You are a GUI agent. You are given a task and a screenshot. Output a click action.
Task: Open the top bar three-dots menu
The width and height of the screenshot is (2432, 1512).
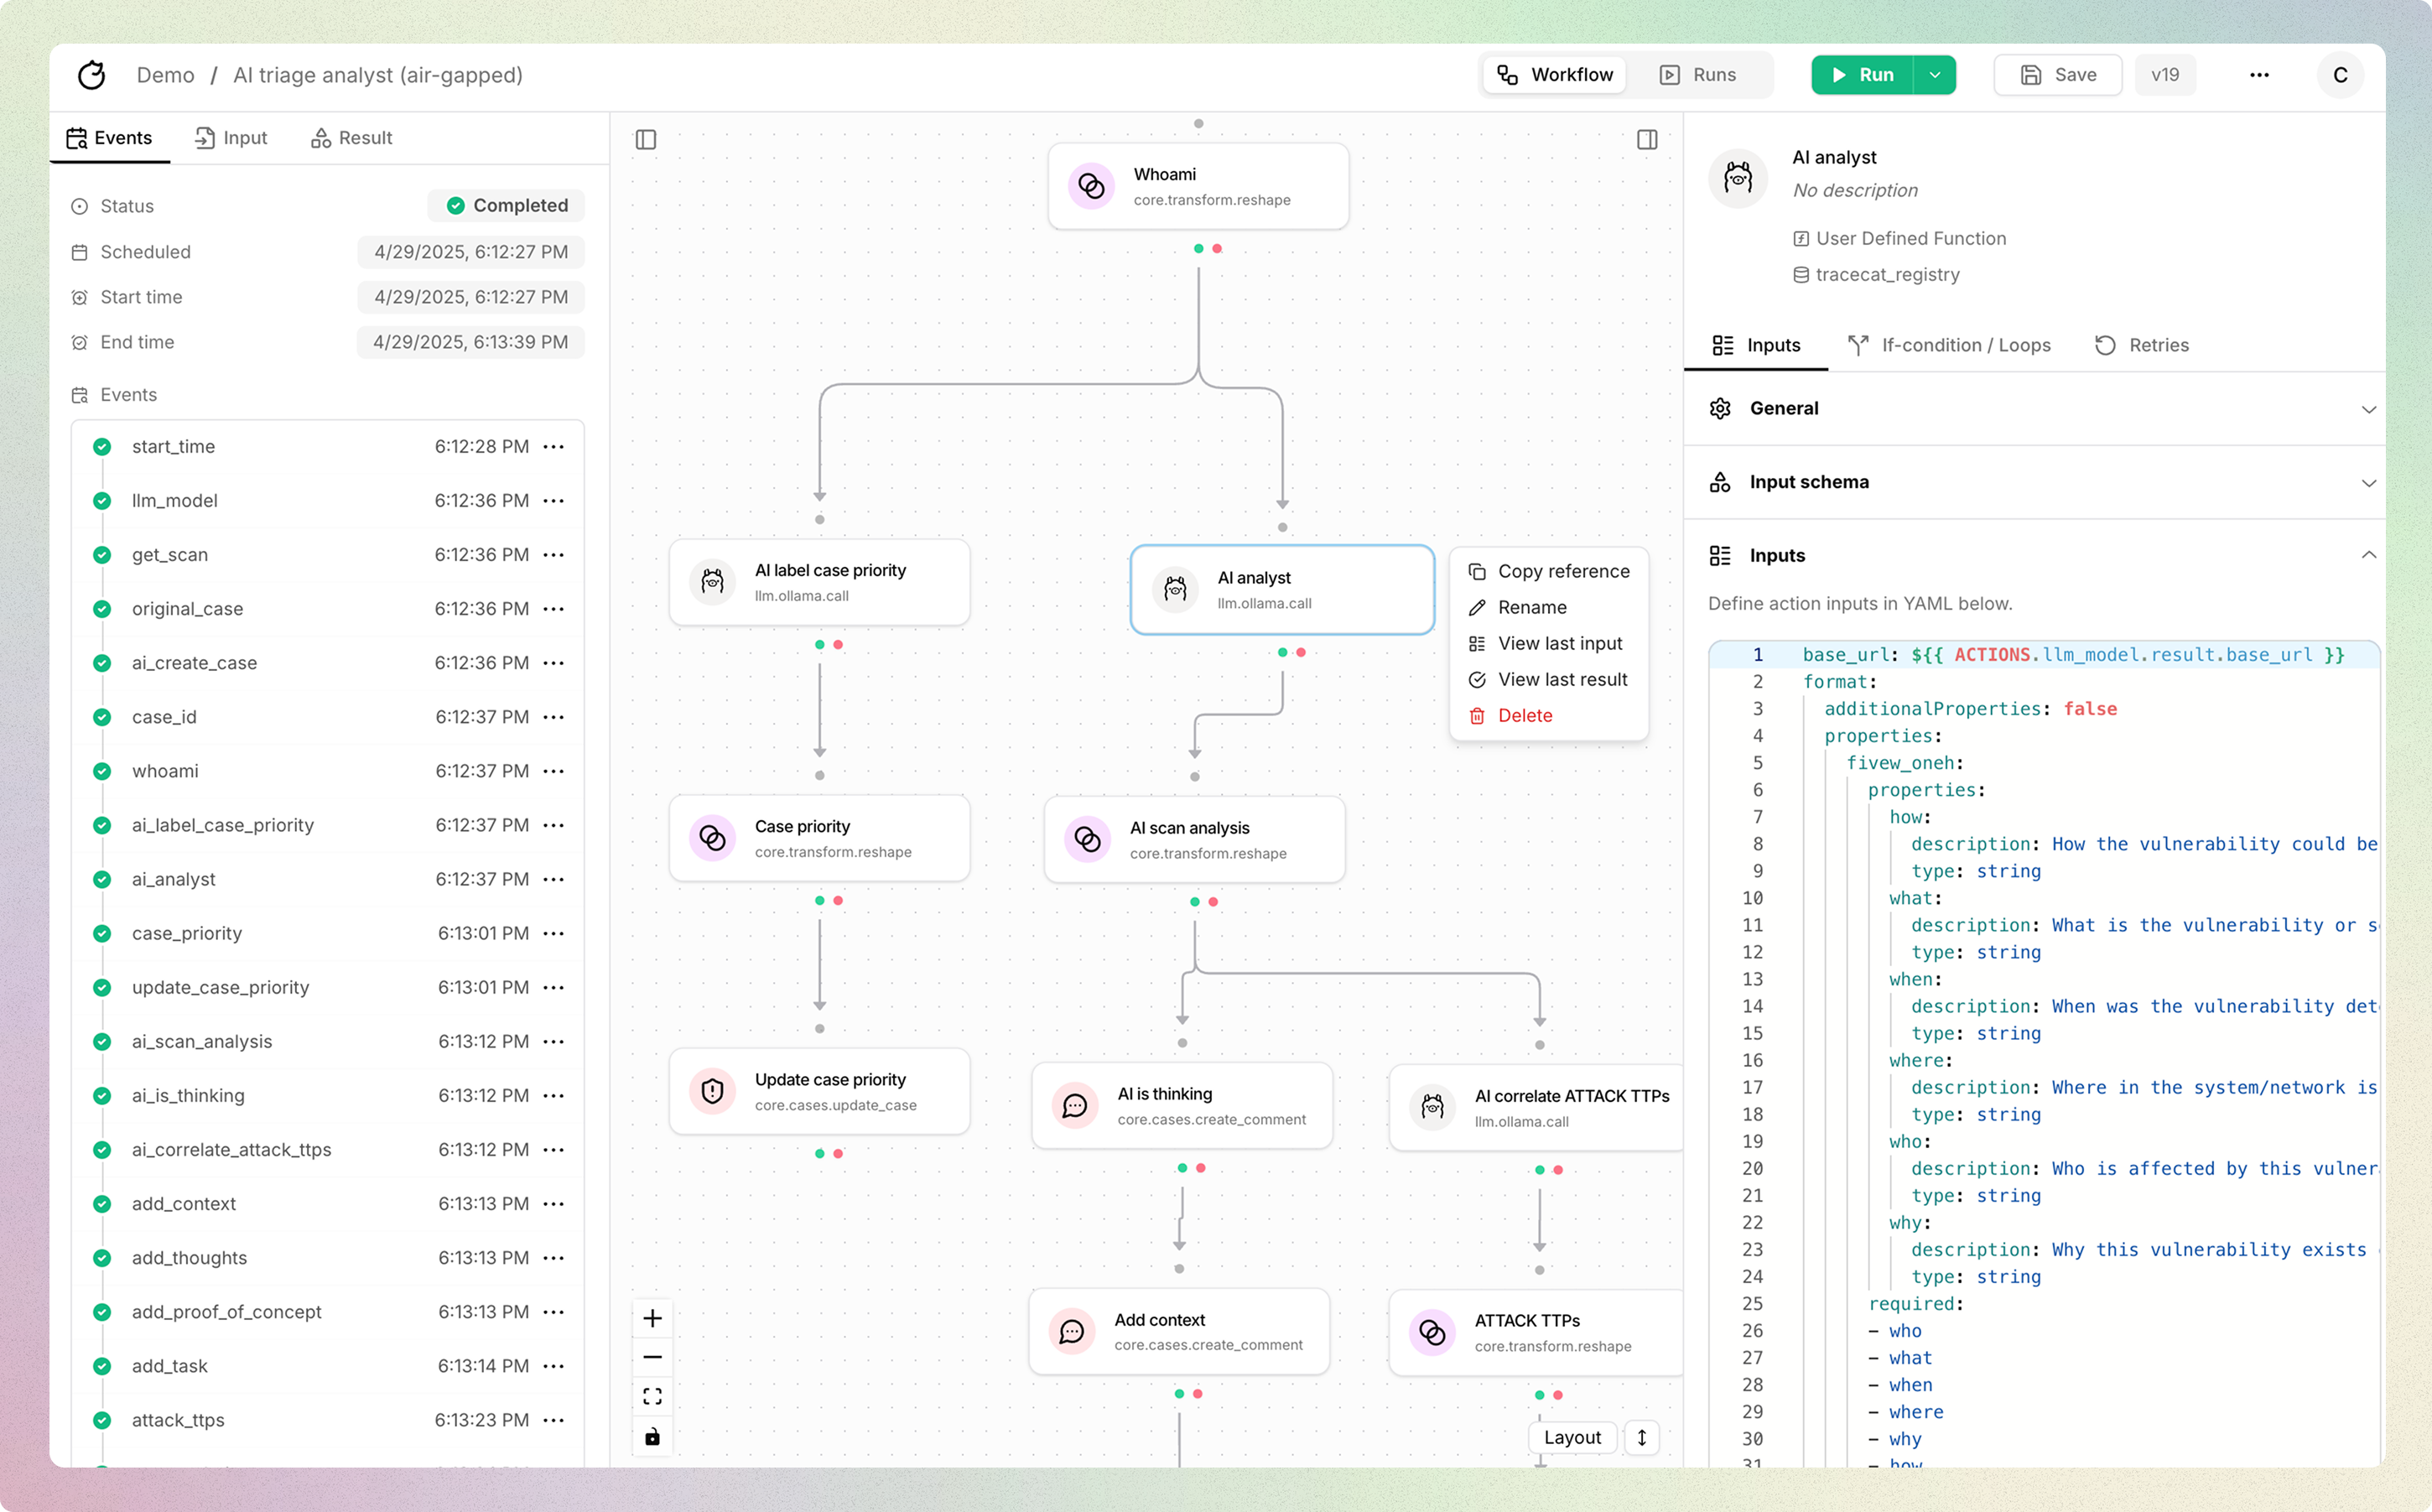[x=2258, y=75]
